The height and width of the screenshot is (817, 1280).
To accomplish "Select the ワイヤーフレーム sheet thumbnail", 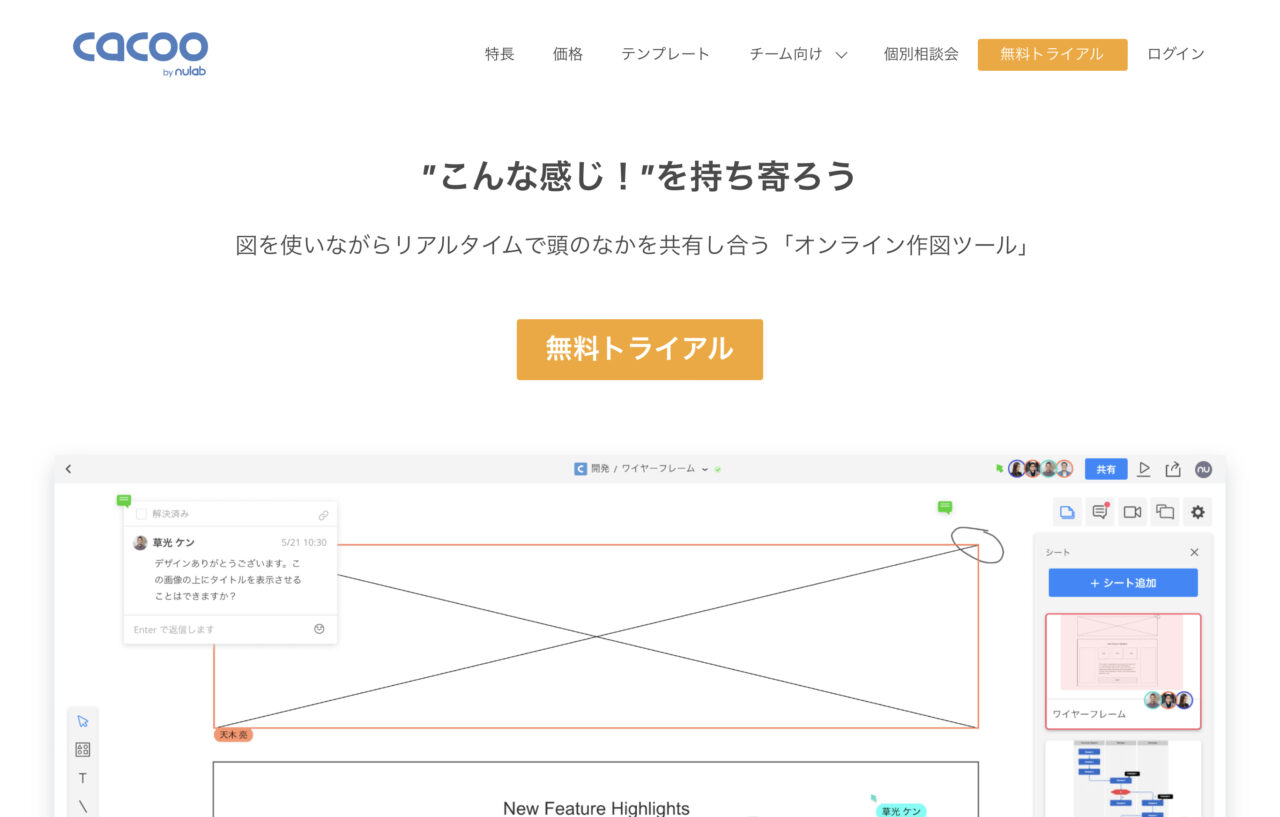I will pos(1123,671).
